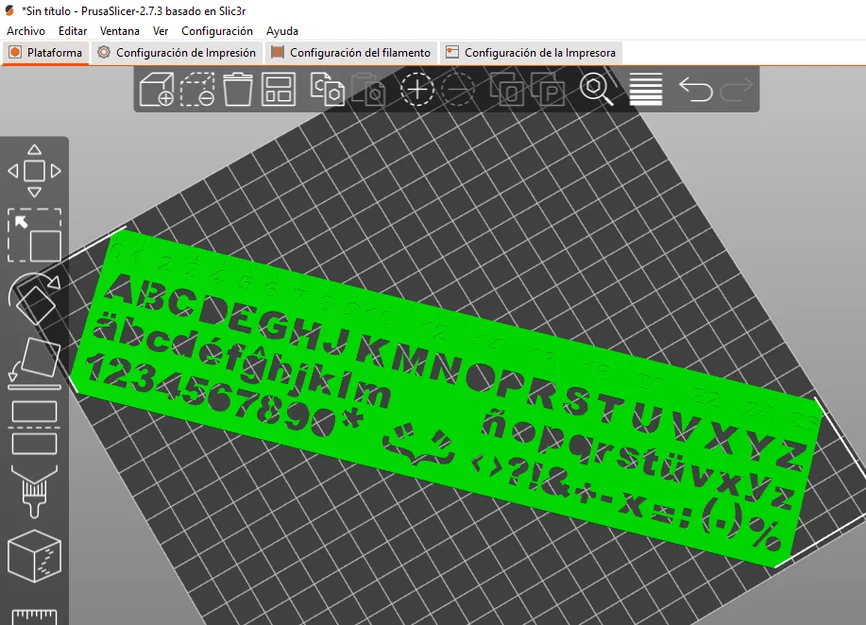Switch to Configuración de la Impresora tab
This screenshot has height=625, width=866.
click(x=531, y=53)
